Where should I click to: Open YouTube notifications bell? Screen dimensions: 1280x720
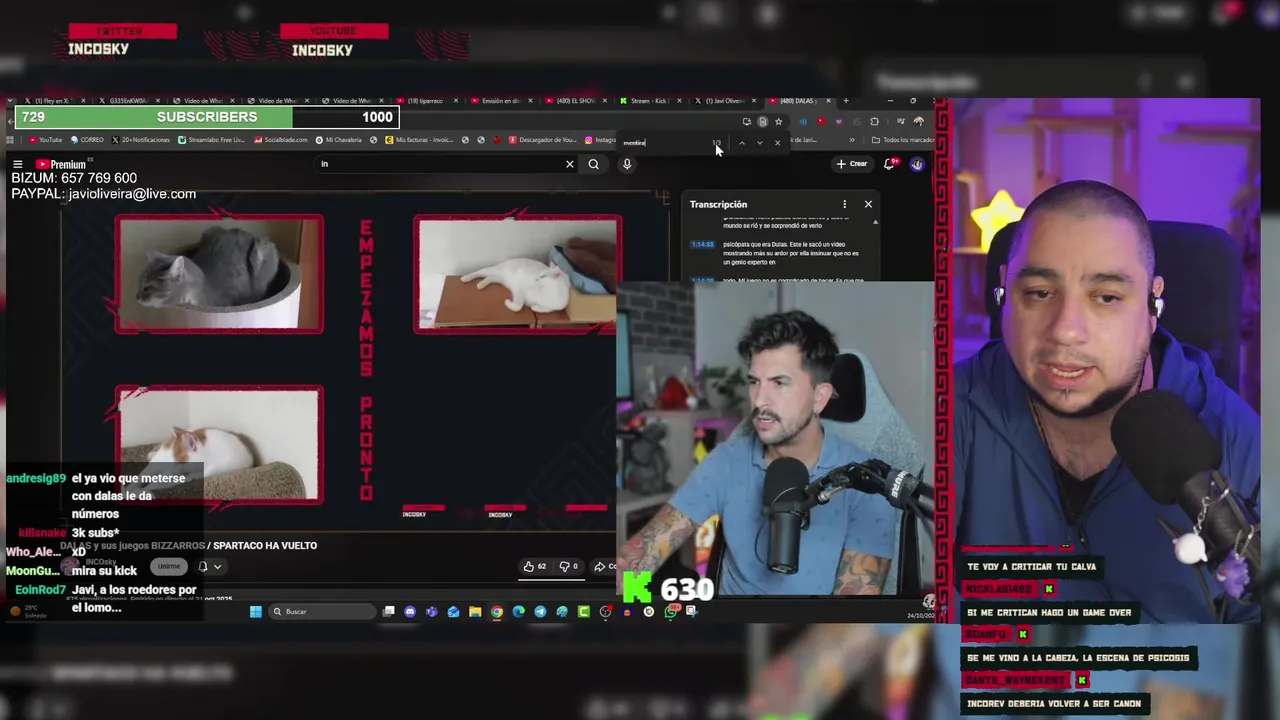click(889, 164)
